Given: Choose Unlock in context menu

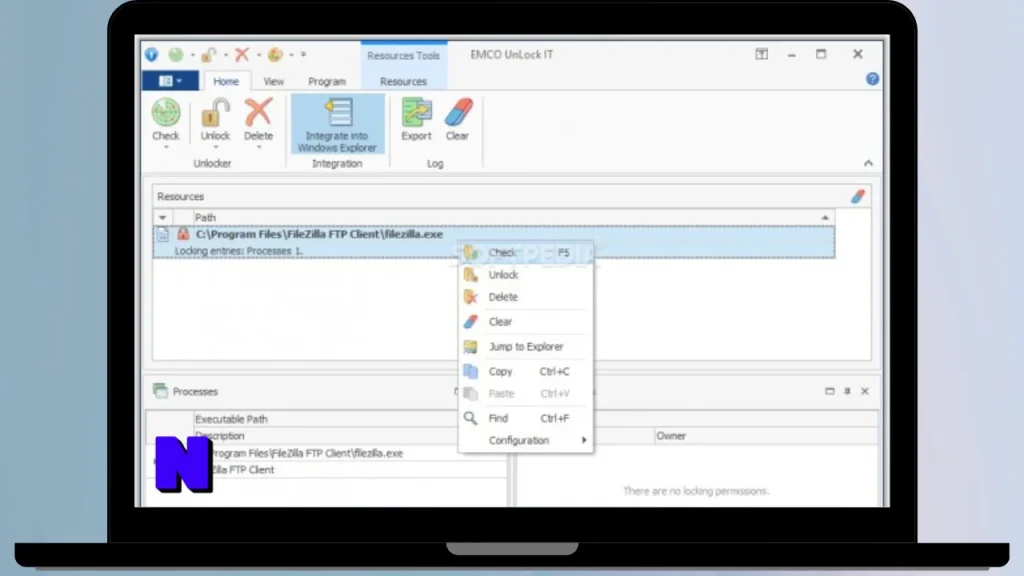Looking at the screenshot, I should click(525, 275).
